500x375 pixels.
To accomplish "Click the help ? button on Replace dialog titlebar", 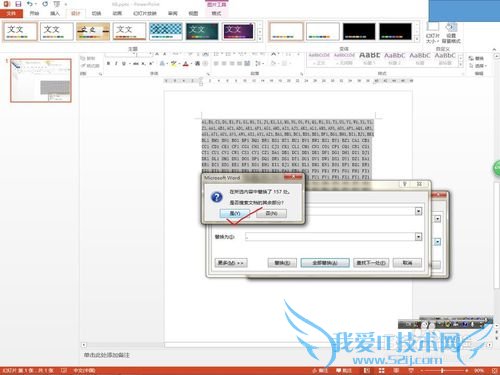I will click(405, 184).
